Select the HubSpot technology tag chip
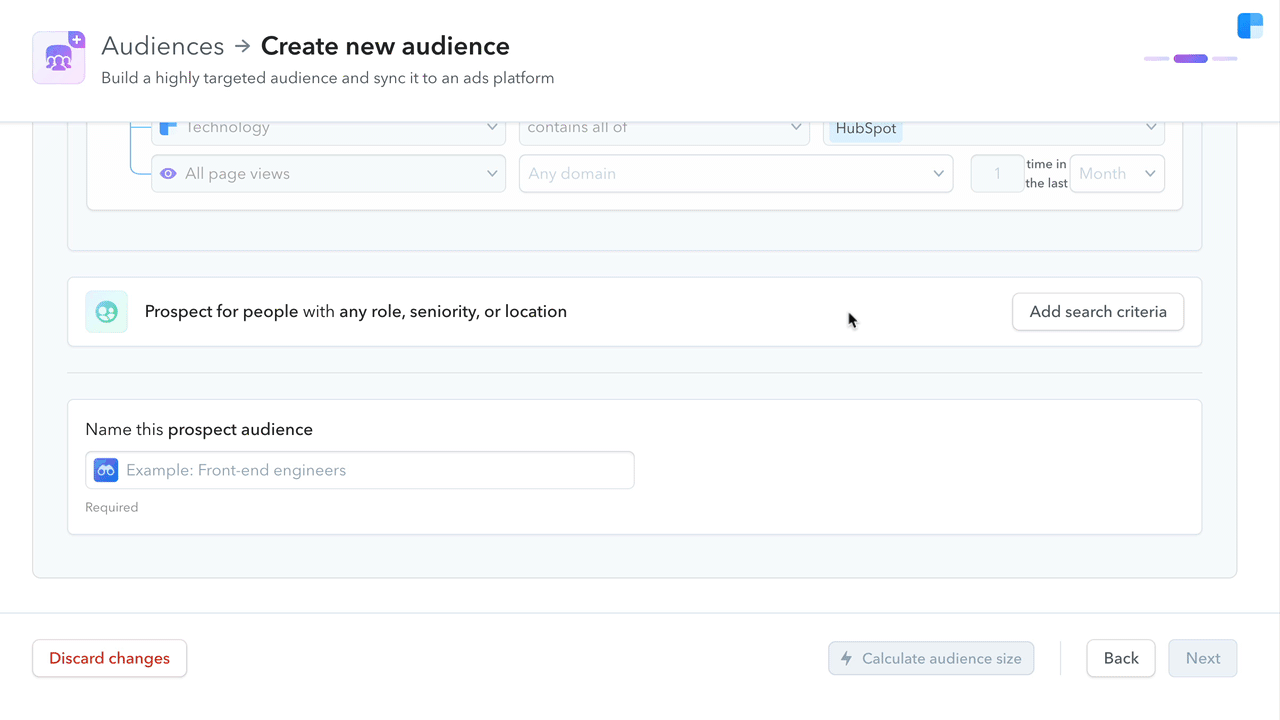The width and height of the screenshot is (1280, 720). 863,128
